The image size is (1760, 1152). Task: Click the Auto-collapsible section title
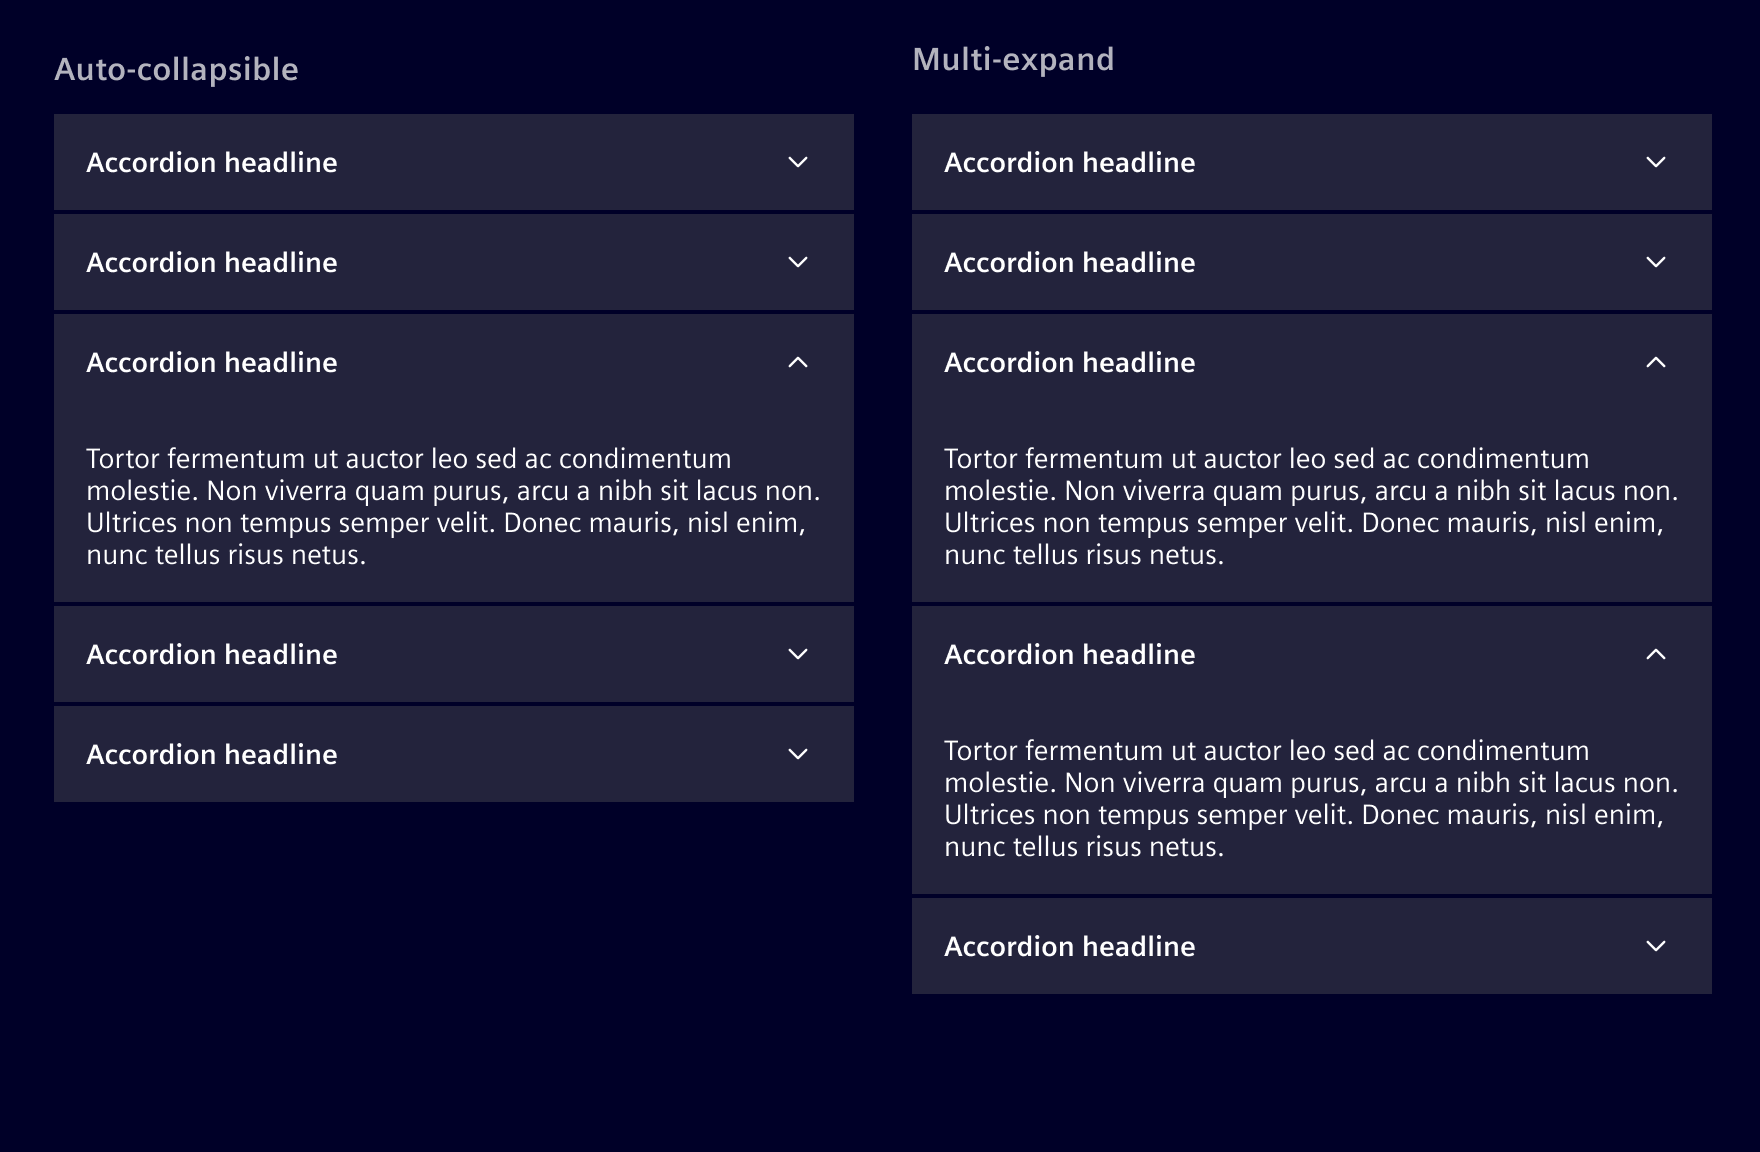(177, 69)
